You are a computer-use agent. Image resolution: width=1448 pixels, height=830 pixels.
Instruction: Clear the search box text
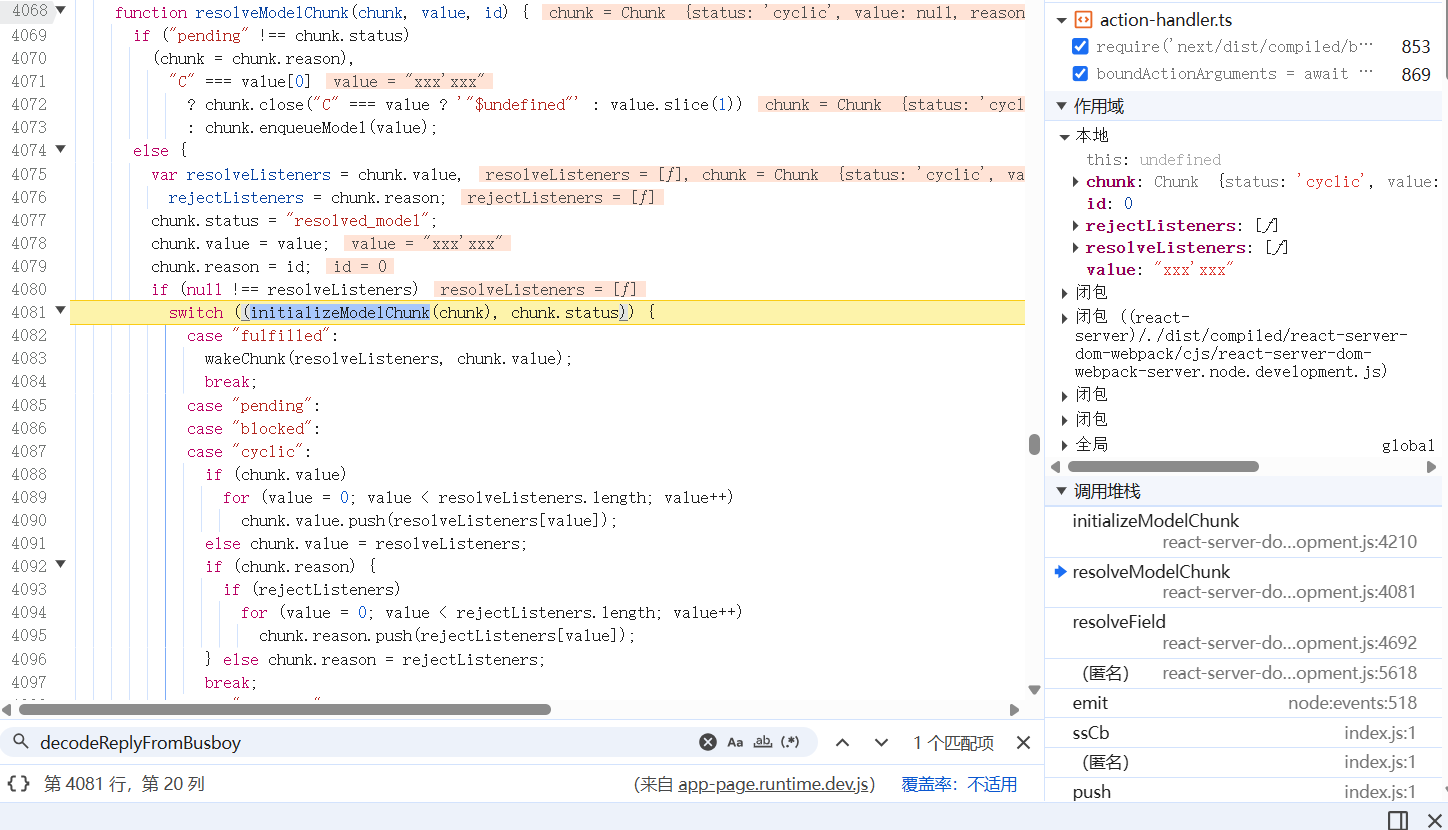click(x=708, y=742)
